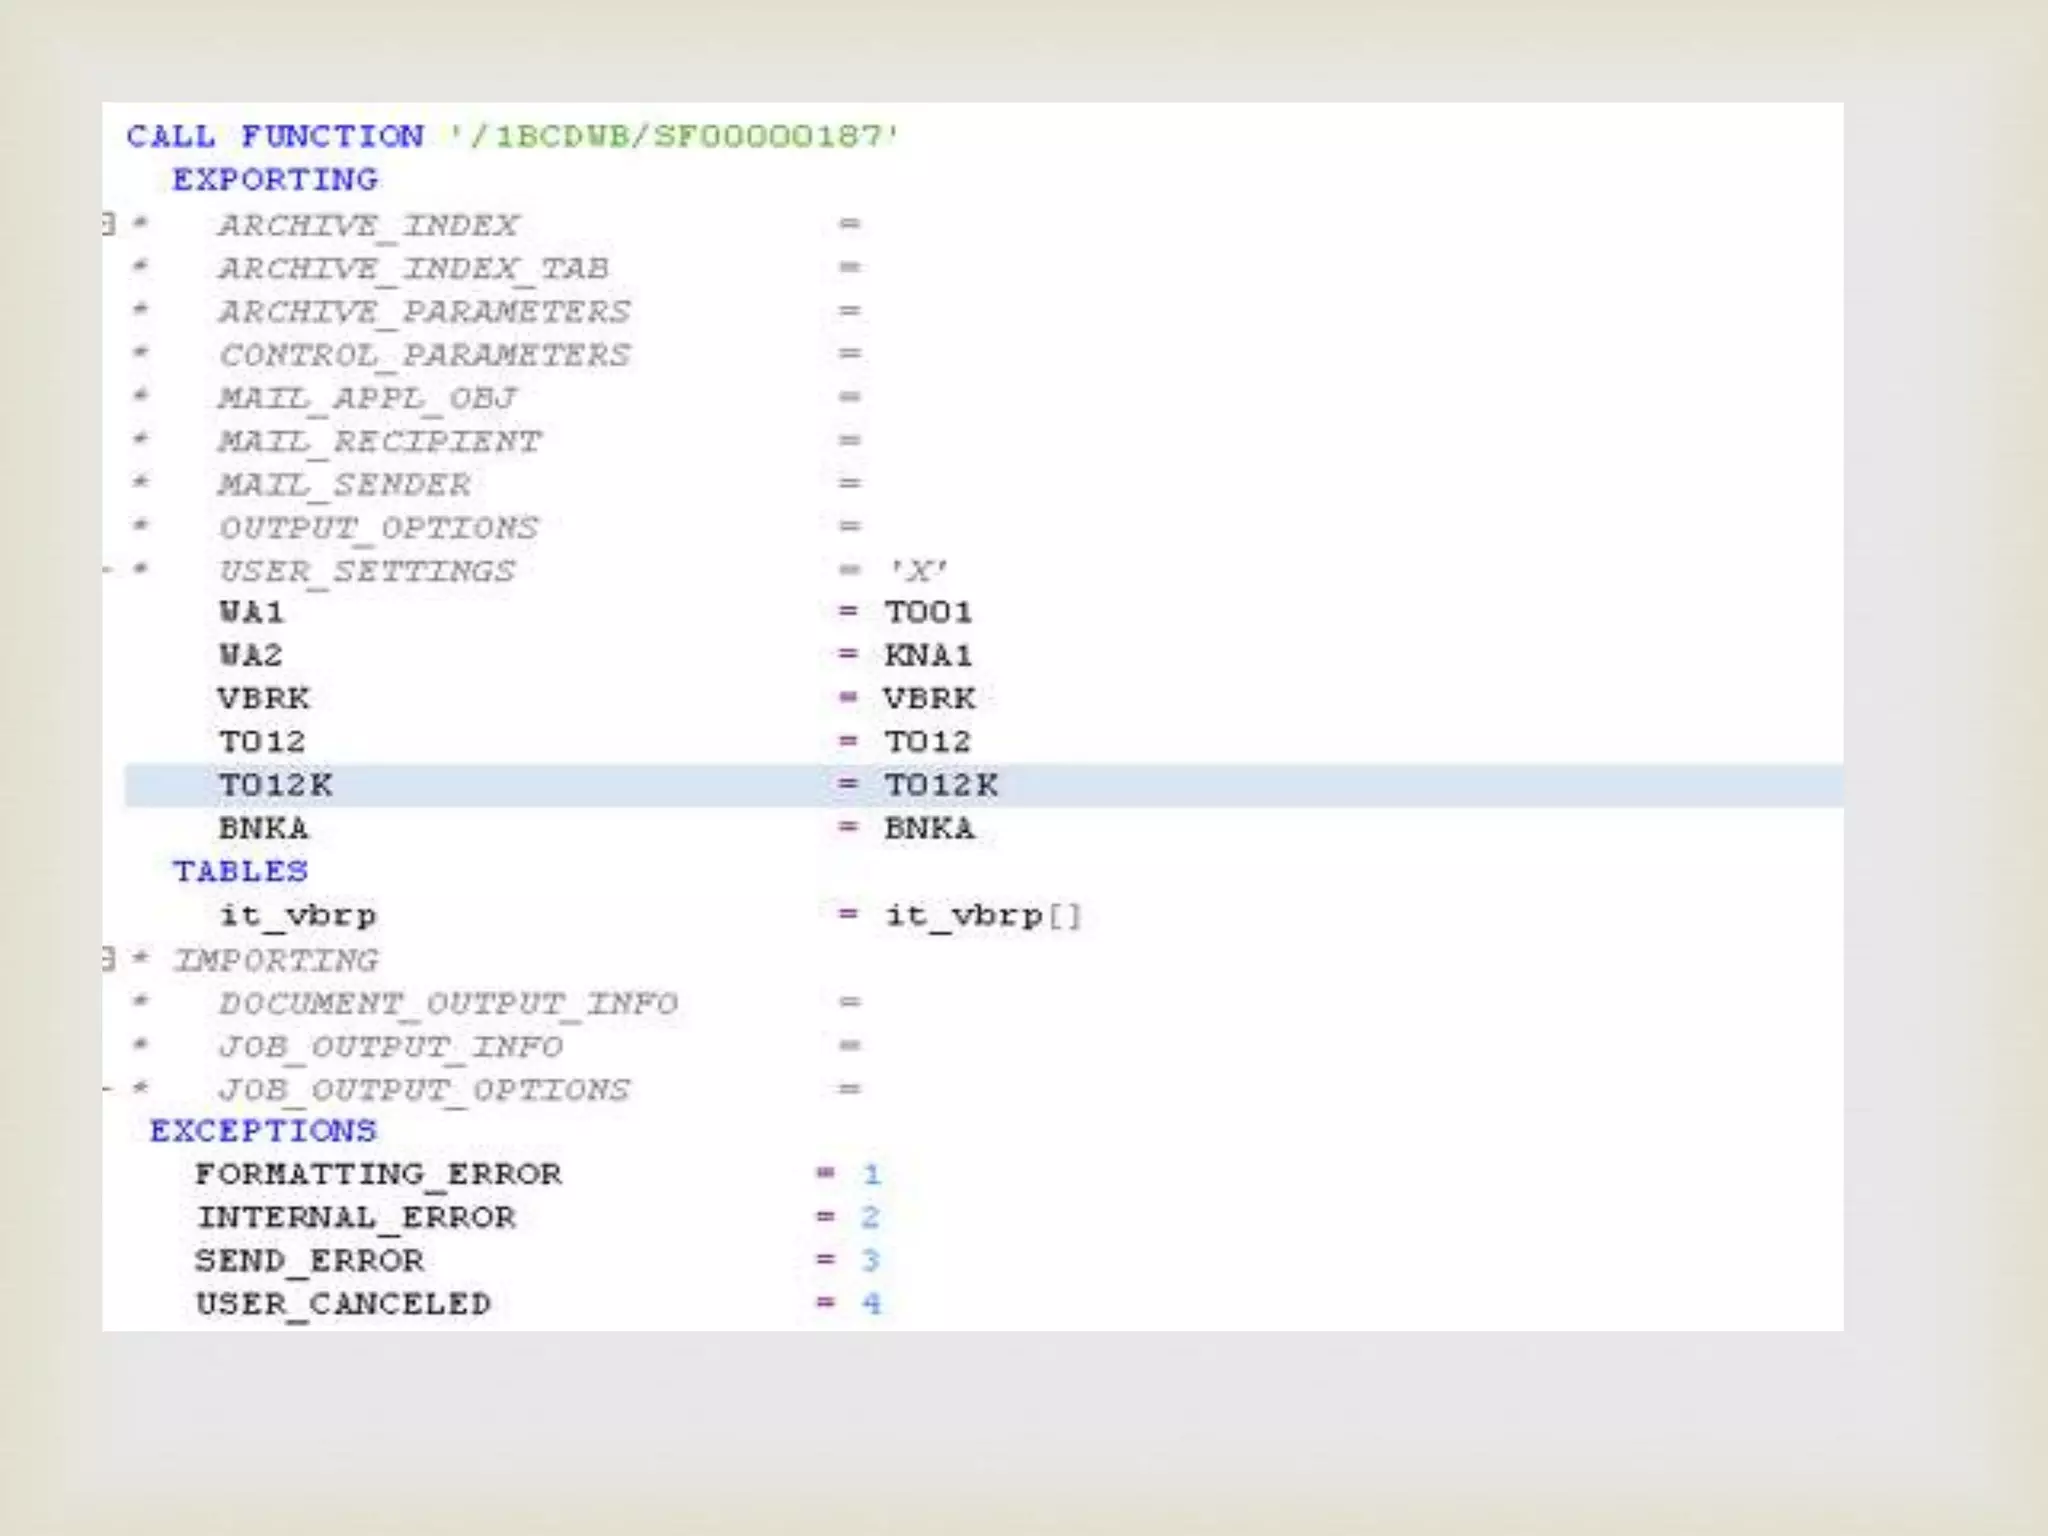Viewport: 2048px width, 1536px height.
Task: Click the commented OUTPUT_OPTIONS parameter
Action: point(379,527)
